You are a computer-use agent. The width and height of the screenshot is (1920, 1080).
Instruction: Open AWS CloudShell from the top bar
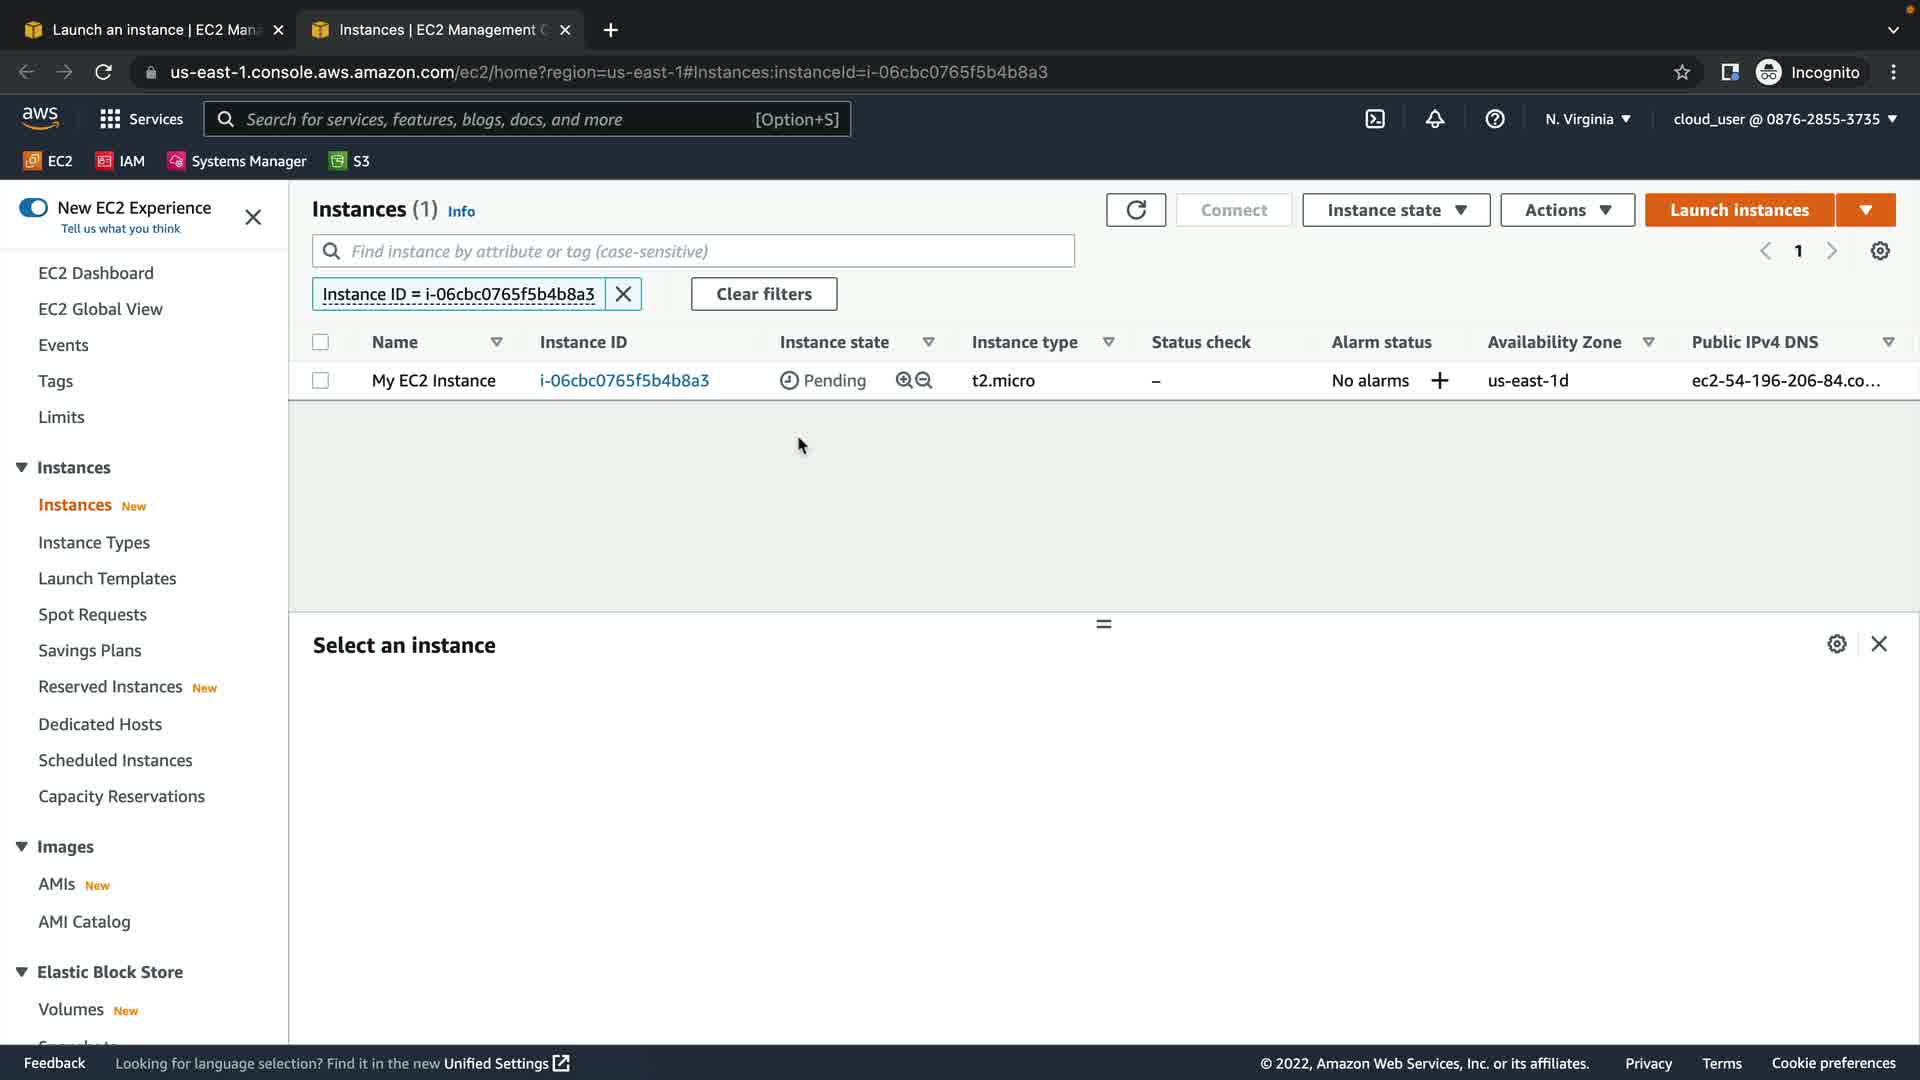(1375, 119)
